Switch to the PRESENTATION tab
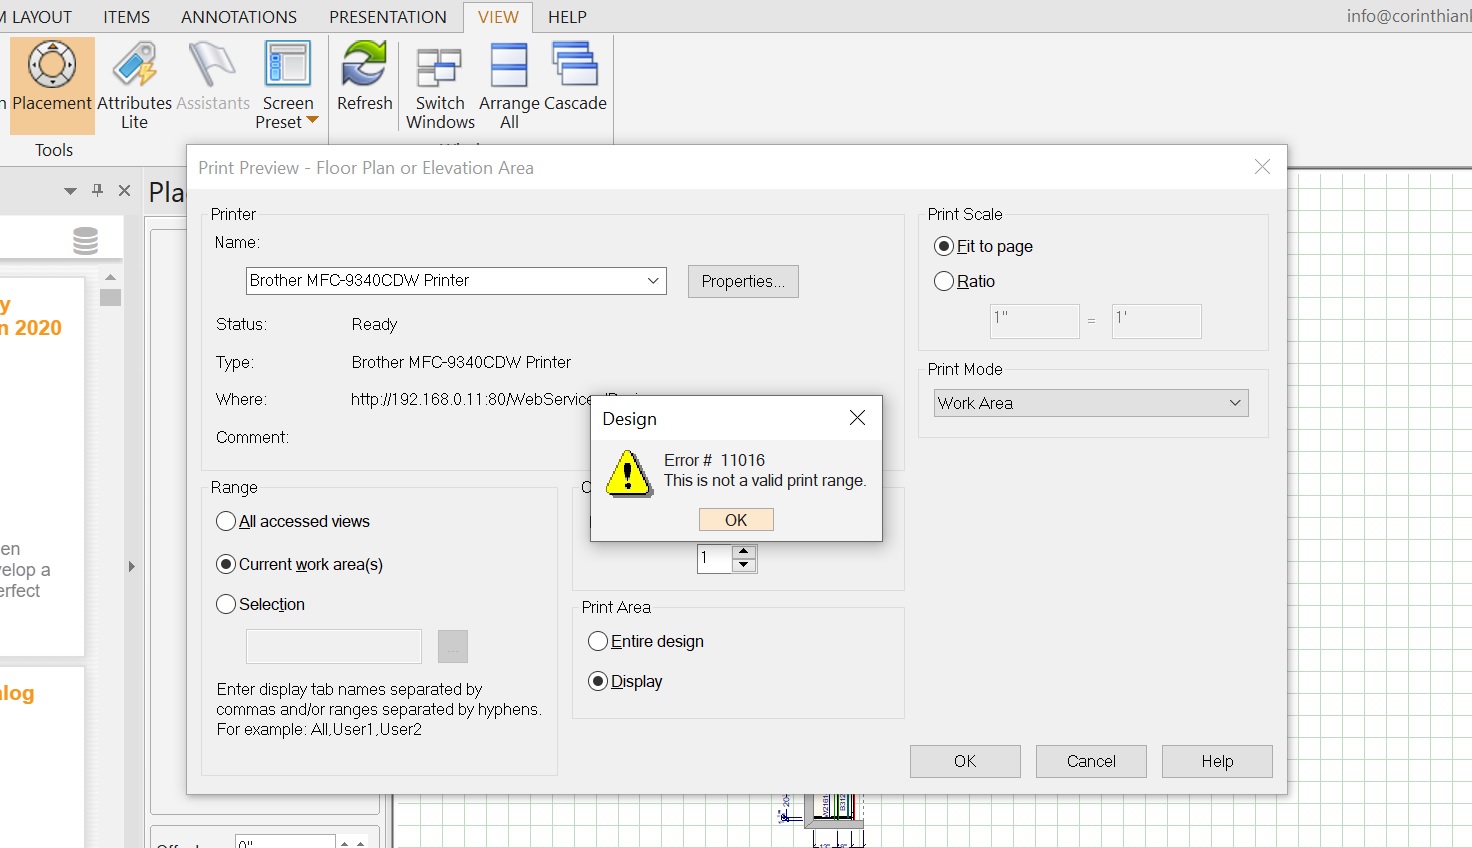 tap(388, 17)
